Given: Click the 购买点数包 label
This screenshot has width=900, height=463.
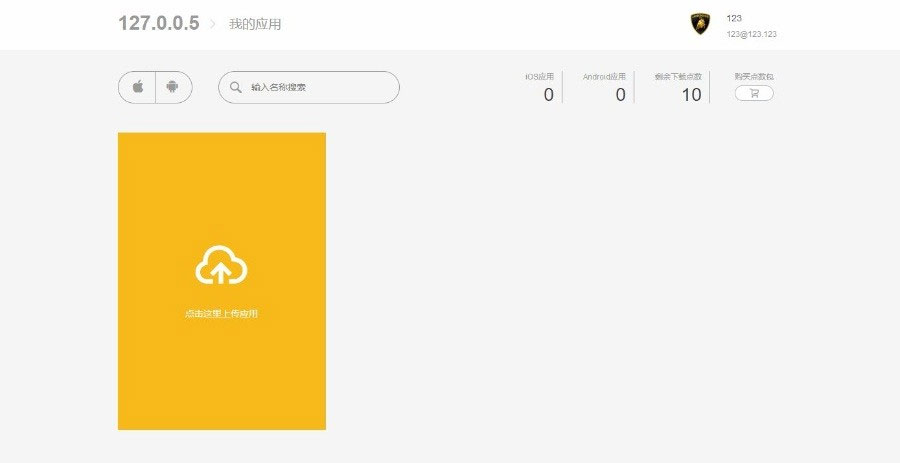Looking at the screenshot, I should click(754, 76).
